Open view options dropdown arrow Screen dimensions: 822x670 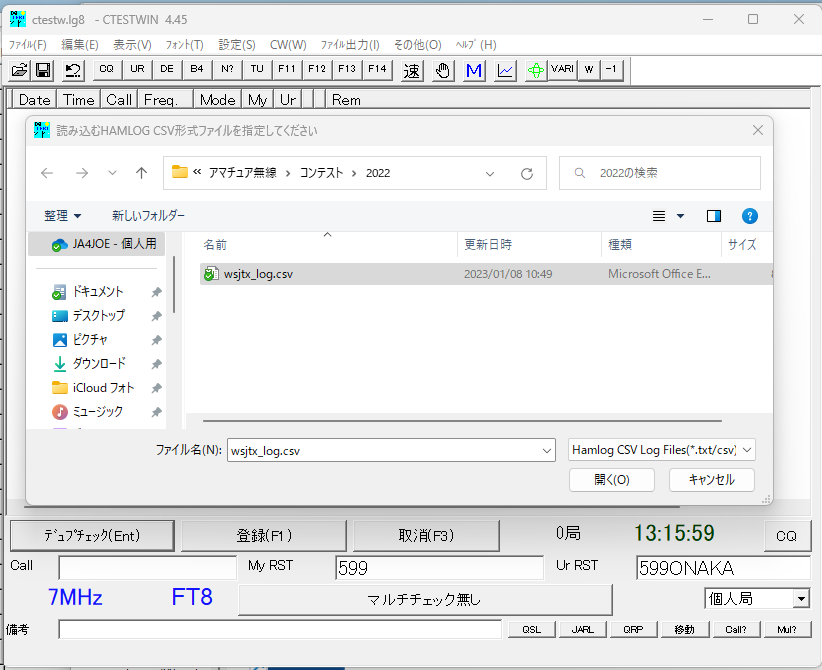[680, 216]
